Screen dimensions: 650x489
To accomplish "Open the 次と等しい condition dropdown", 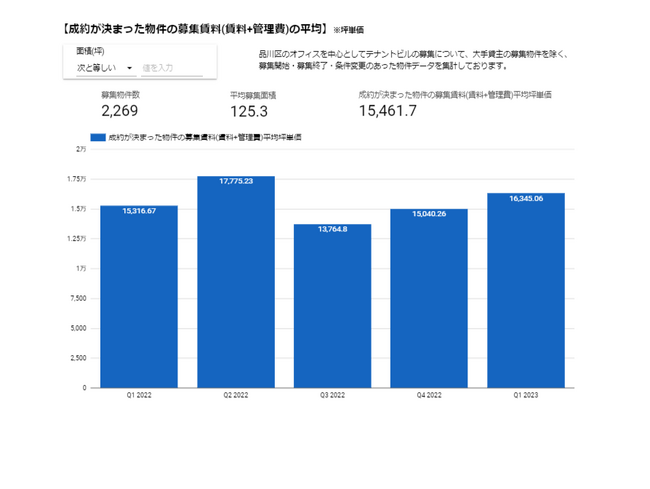I will tap(105, 67).
